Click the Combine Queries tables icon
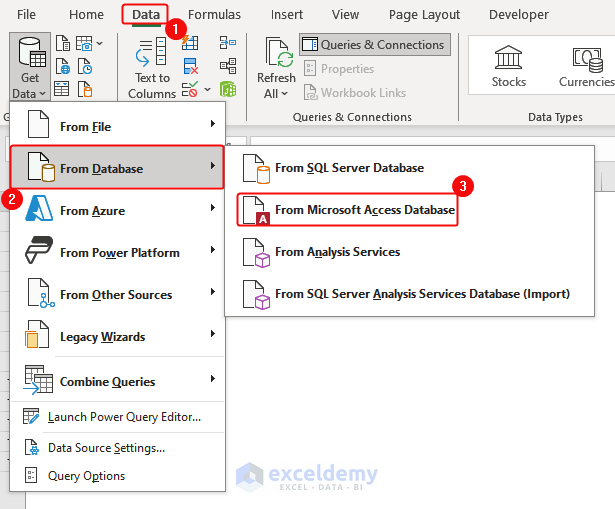 coord(38,379)
